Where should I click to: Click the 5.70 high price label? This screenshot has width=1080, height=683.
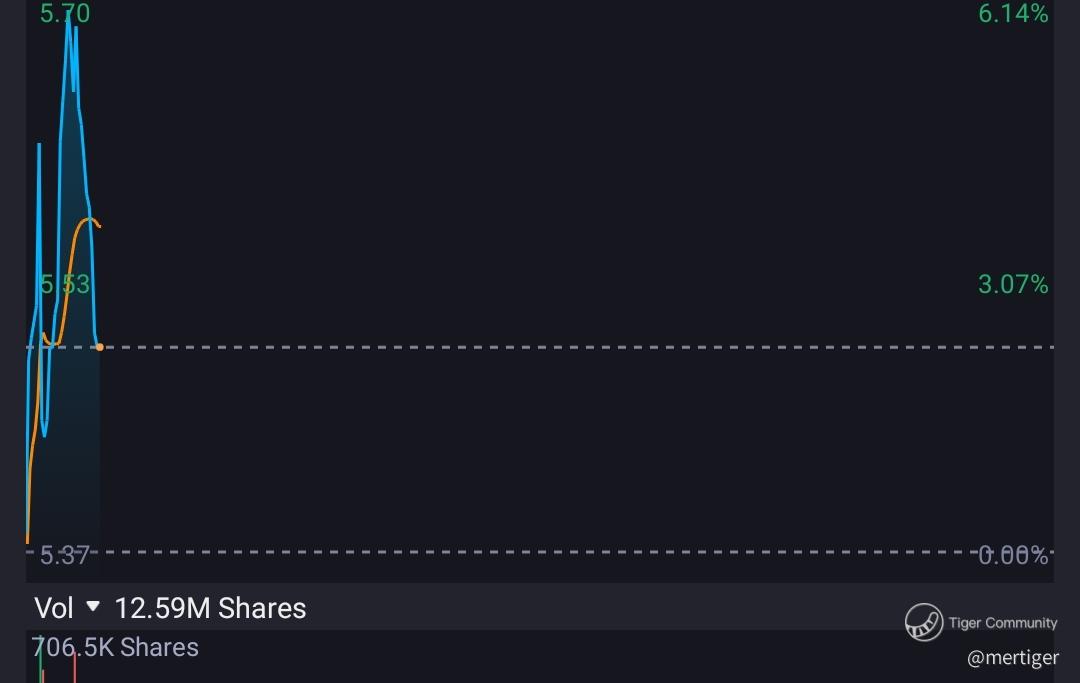click(x=65, y=13)
